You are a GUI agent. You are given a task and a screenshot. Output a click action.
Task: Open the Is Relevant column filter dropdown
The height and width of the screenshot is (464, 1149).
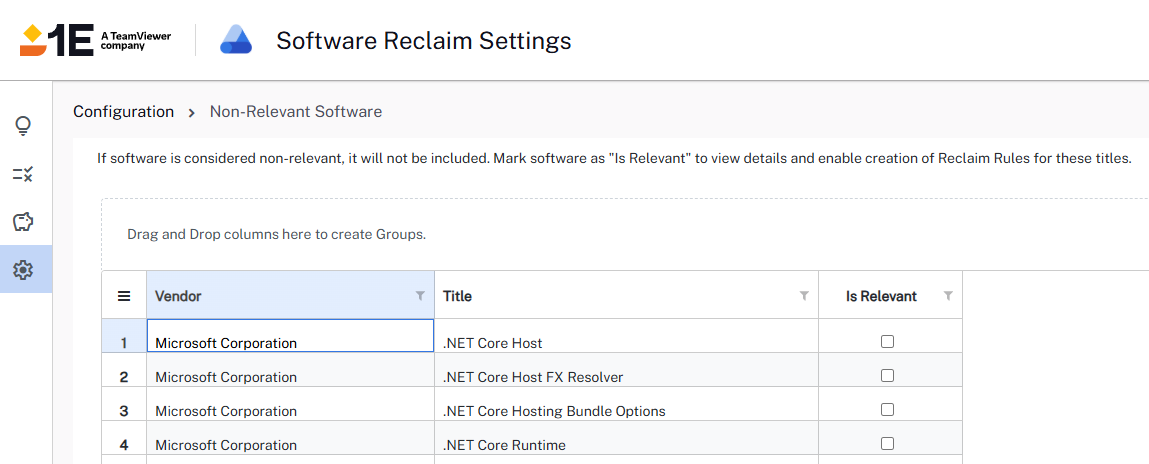click(x=948, y=296)
